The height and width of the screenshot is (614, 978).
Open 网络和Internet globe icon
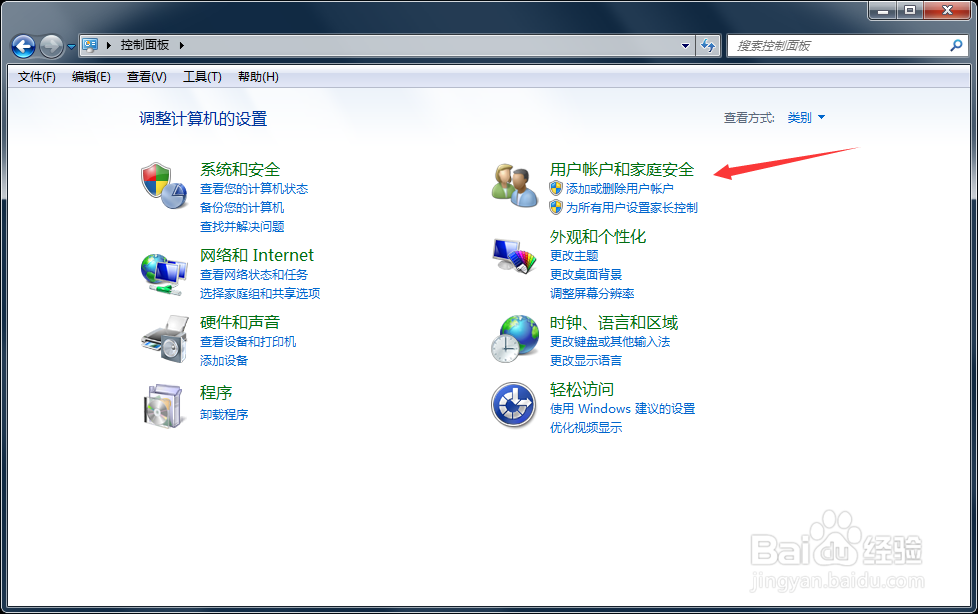tap(163, 273)
